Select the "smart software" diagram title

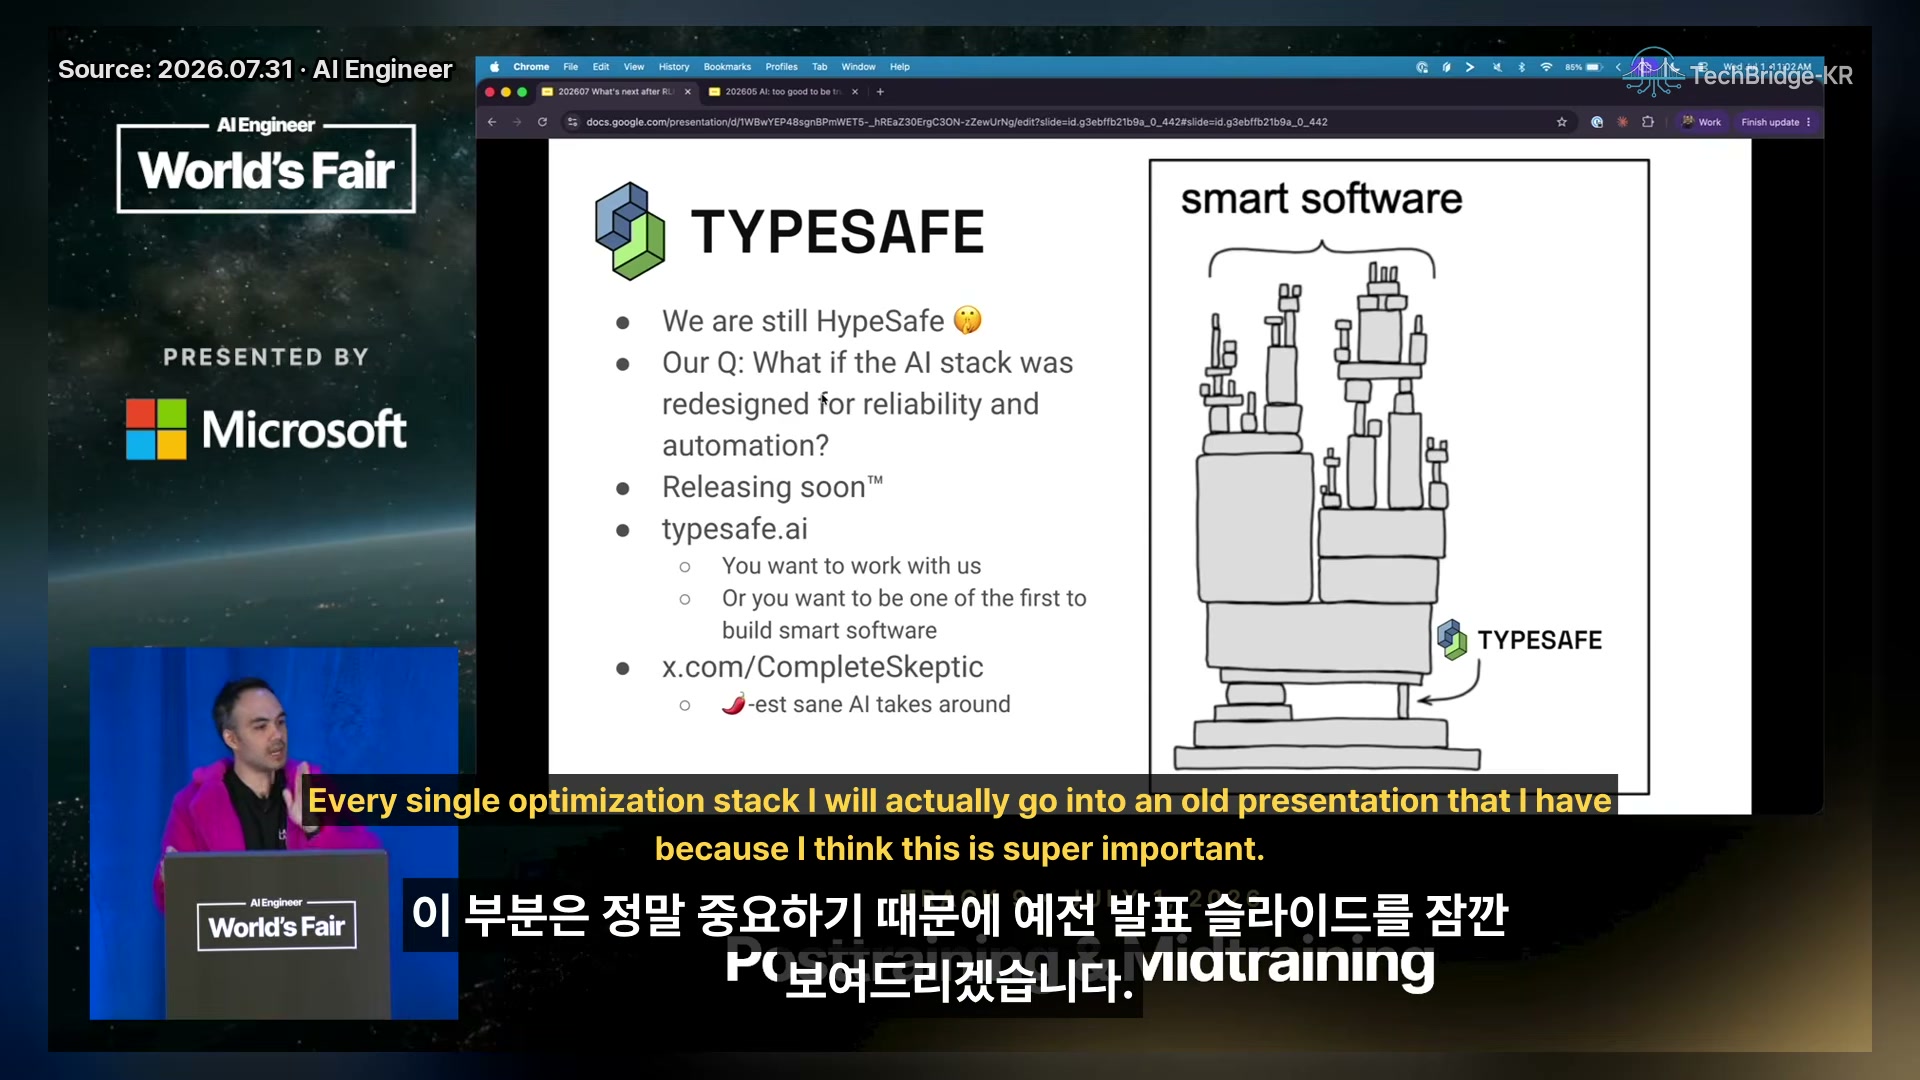(1321, 199)
